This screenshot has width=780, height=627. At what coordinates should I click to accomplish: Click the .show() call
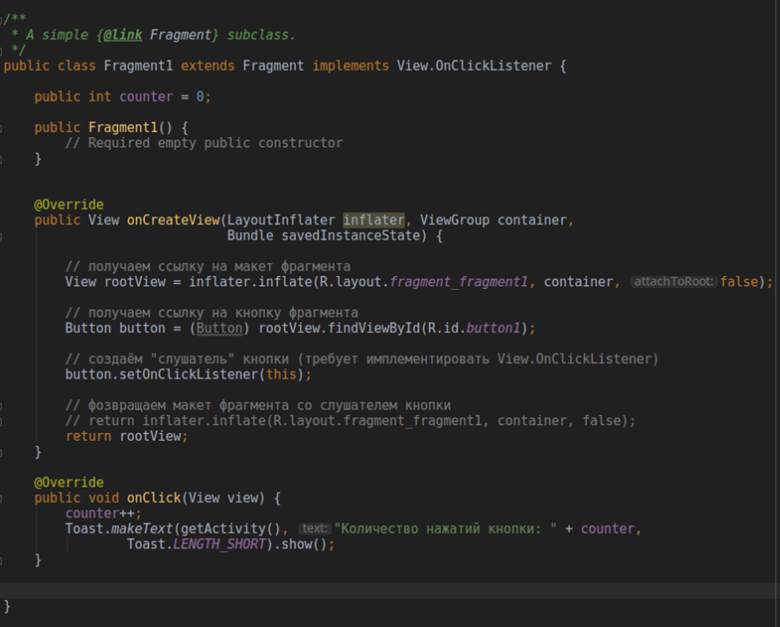[300, 544]
